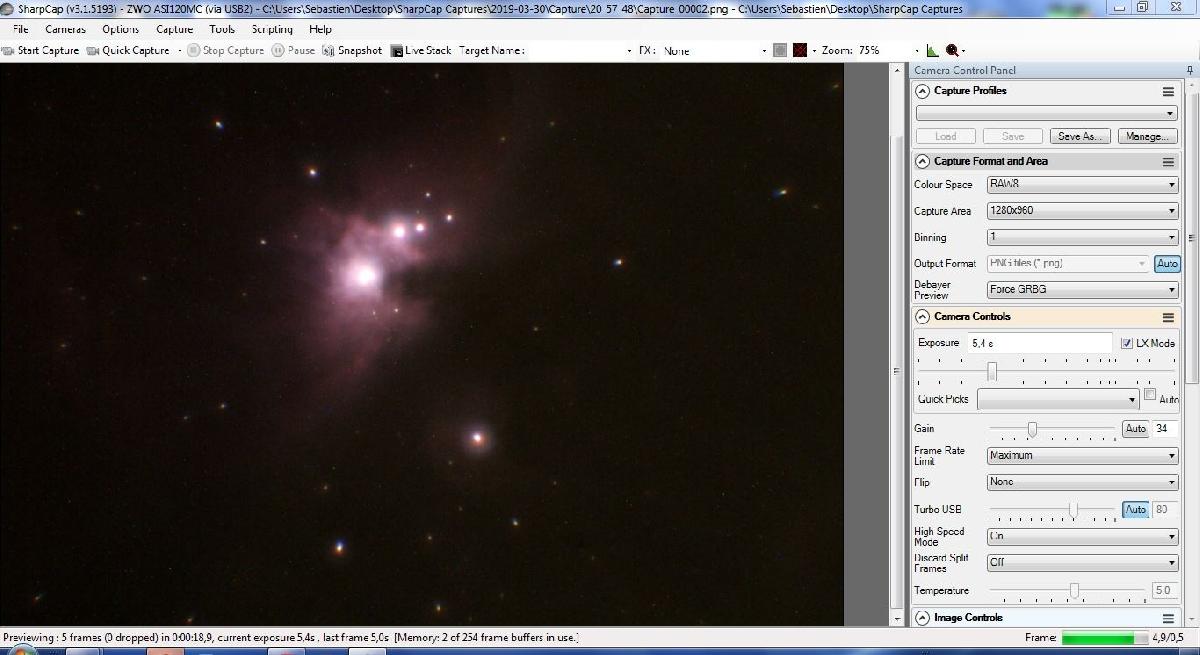The image size is (1200, 655).
Task: Open the Quick Picks dropdown
Action: [1058, 400]
